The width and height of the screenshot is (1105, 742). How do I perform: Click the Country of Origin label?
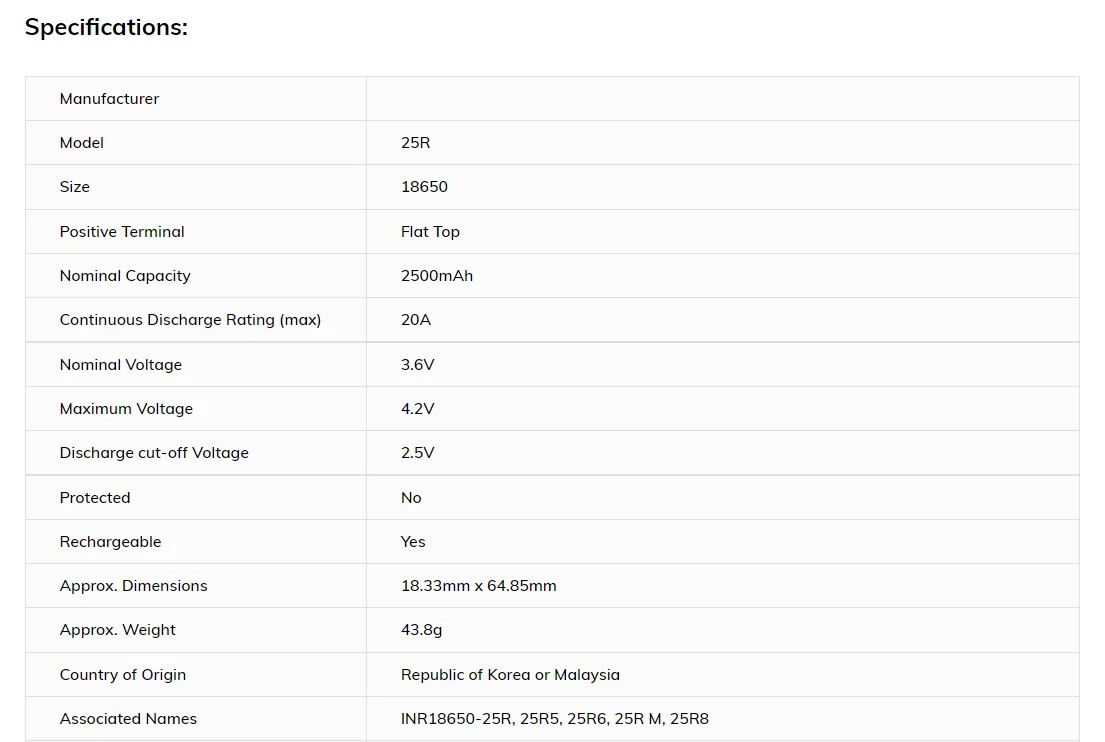coord(122,675)
